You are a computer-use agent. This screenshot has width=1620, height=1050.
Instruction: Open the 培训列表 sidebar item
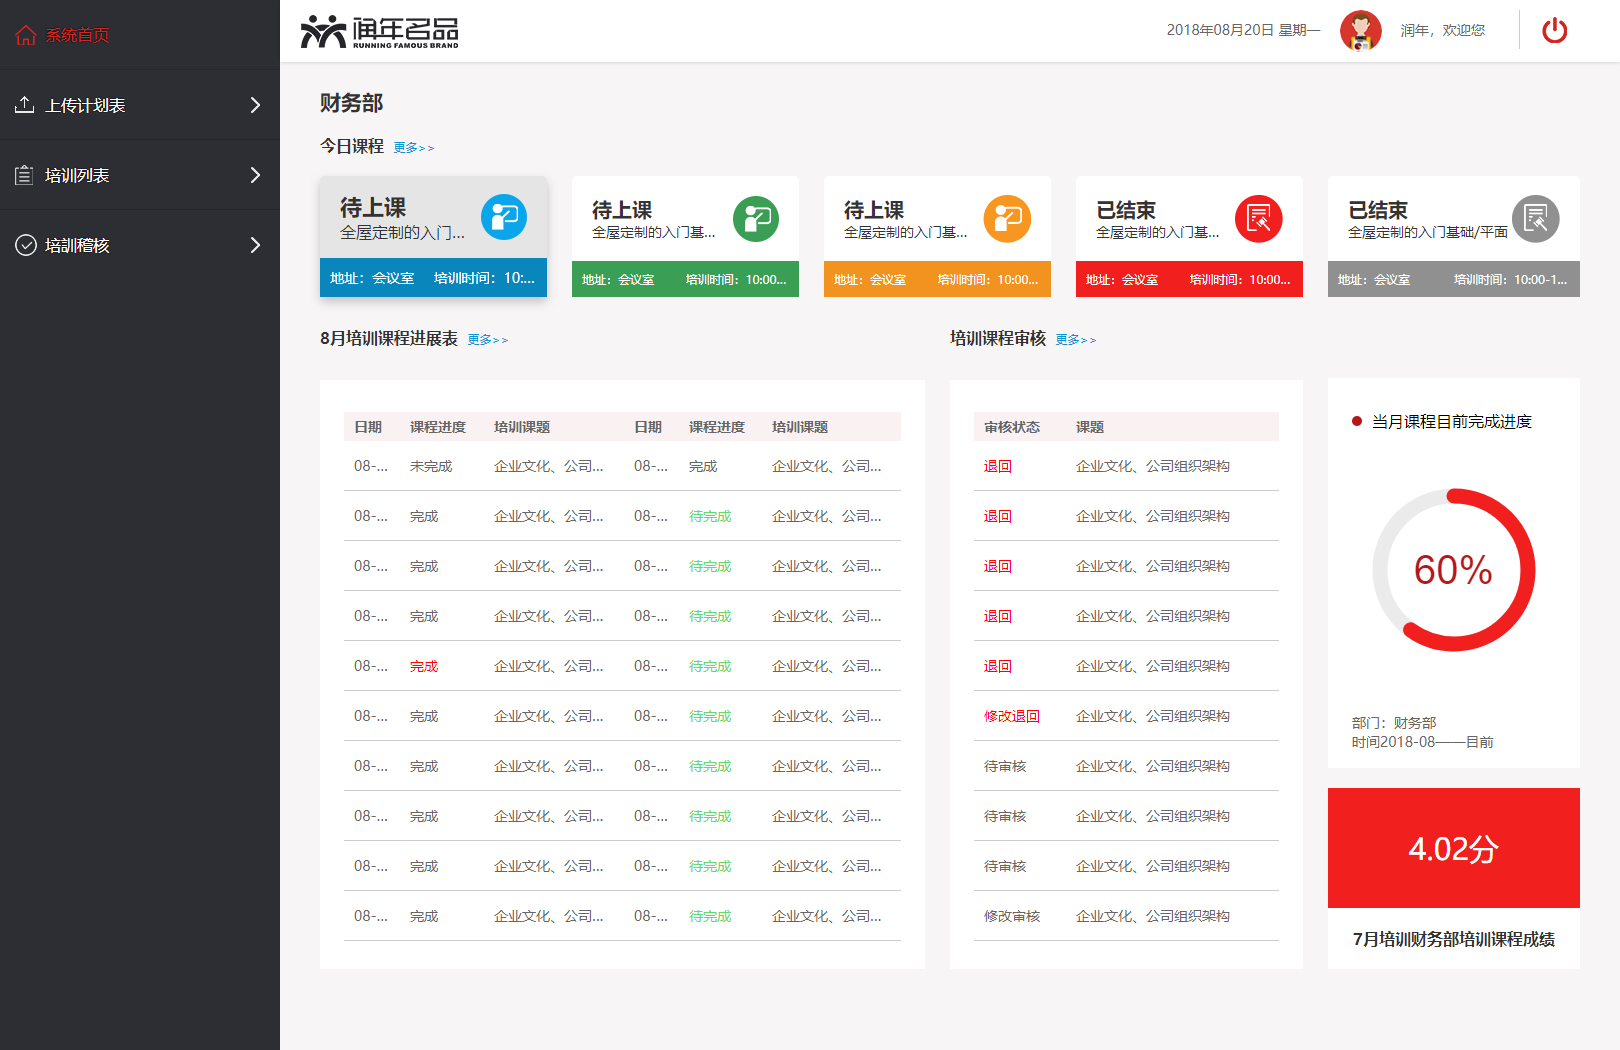[140, 175]
